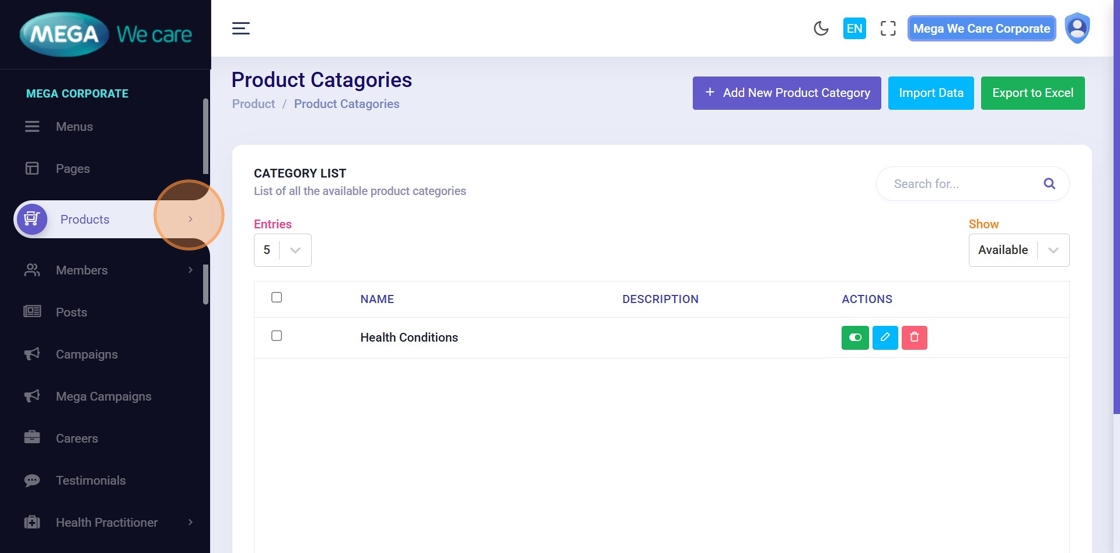Check the select-all checkbox in table header
The image size is (1120, 553).
(x=277, y=297)
